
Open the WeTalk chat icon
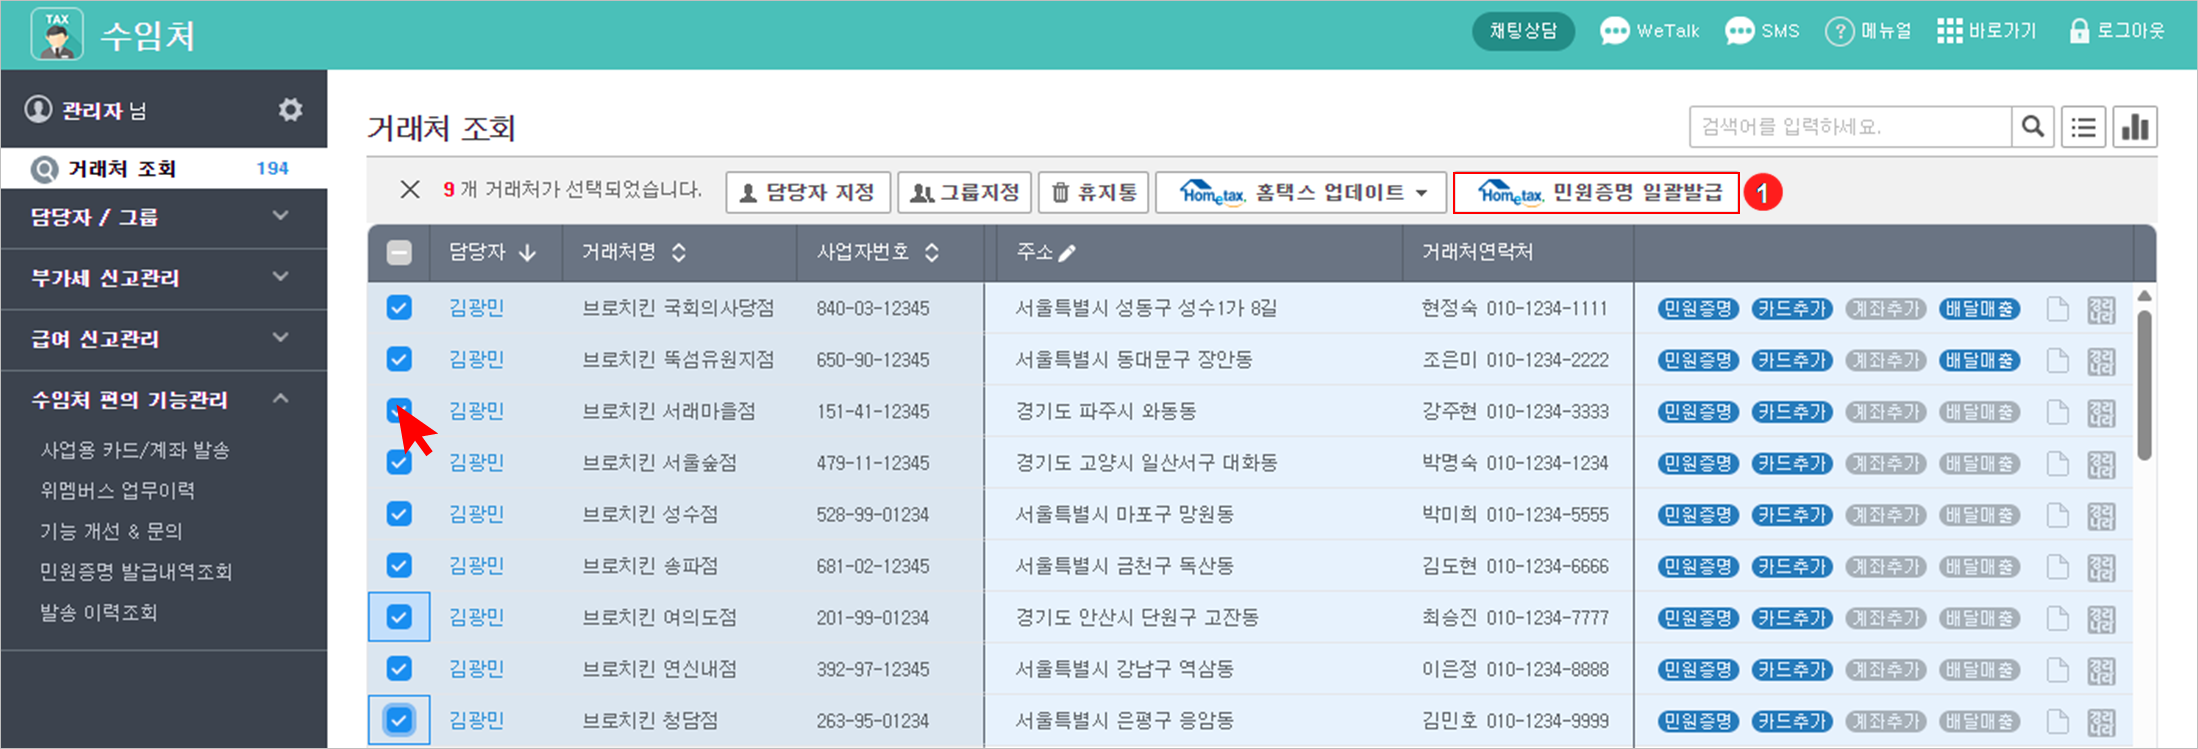tap(1614, 32)
